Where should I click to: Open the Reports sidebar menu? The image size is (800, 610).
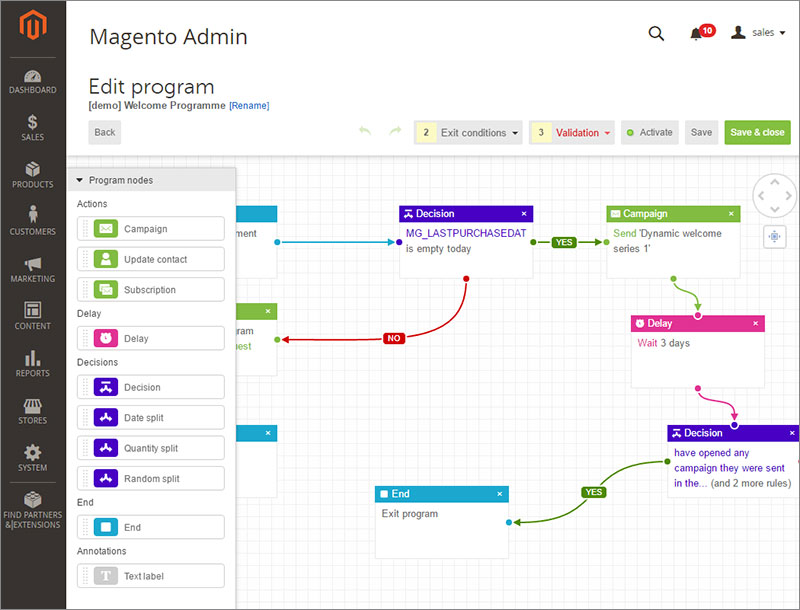[33, 364]
